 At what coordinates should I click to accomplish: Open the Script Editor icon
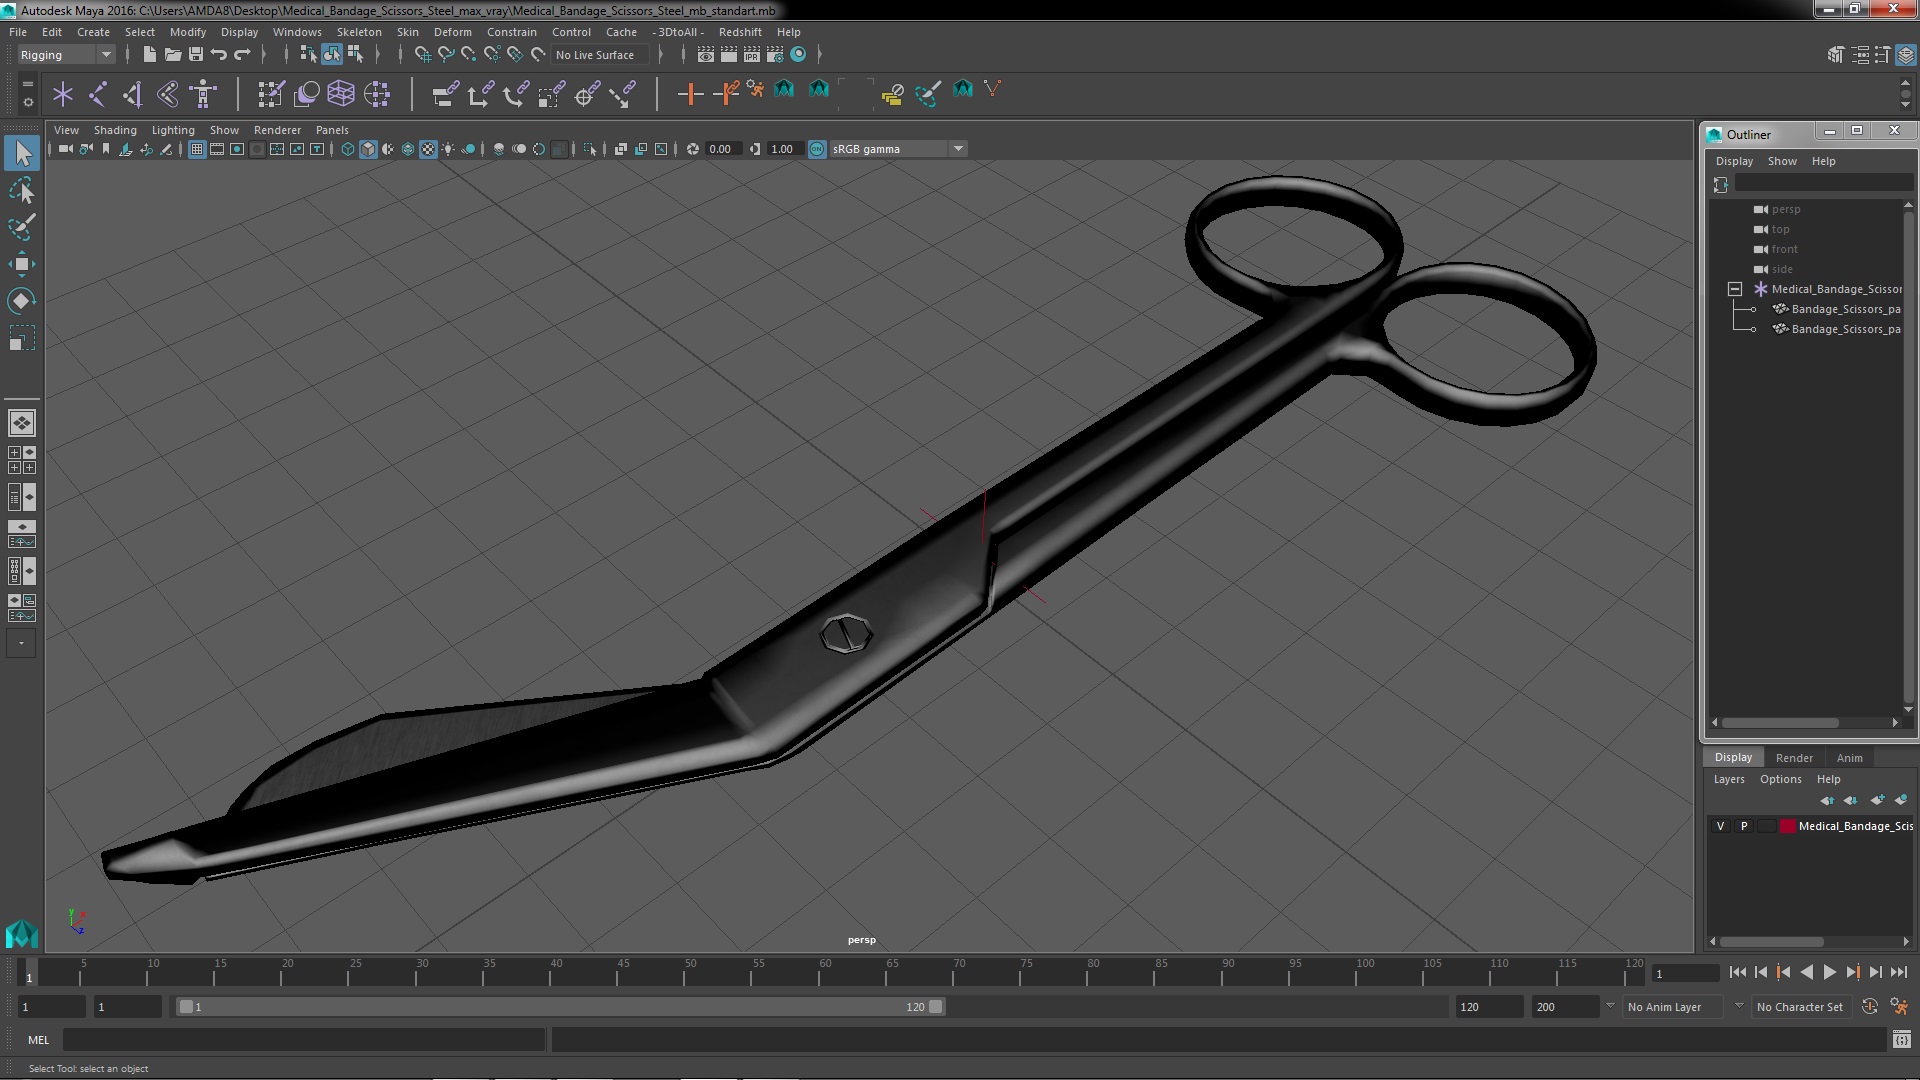point(1902,1040)
